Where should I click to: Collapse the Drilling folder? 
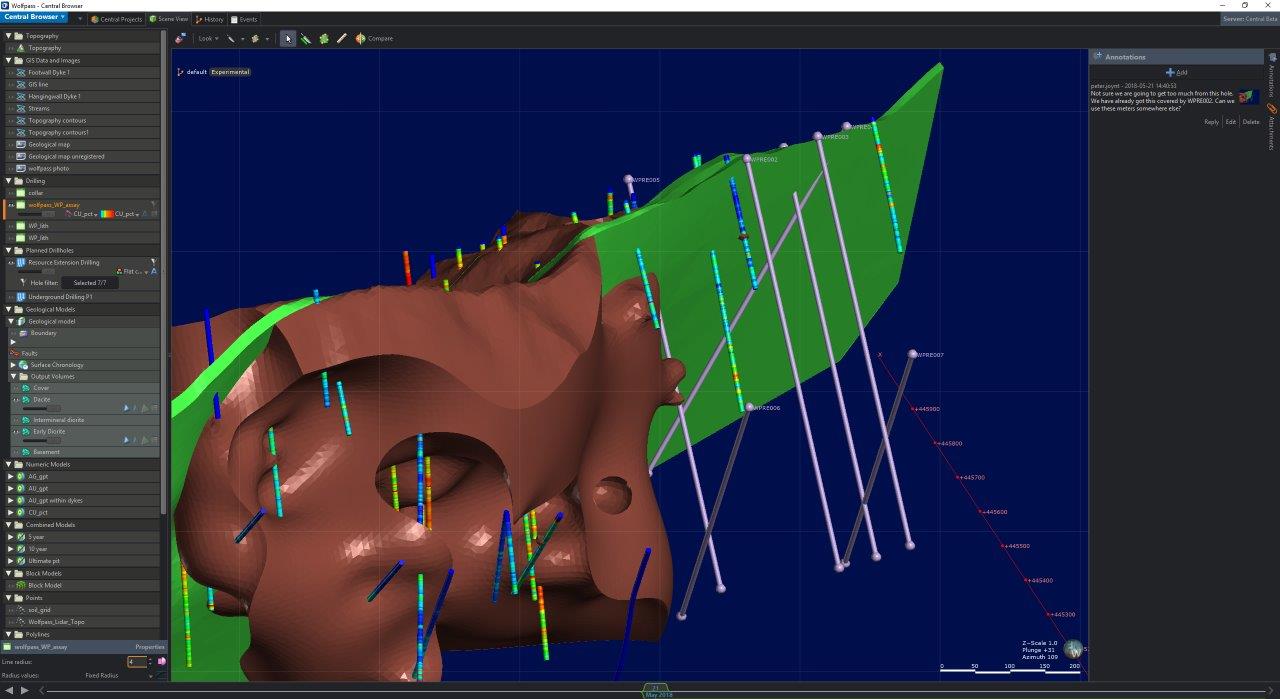7,181
